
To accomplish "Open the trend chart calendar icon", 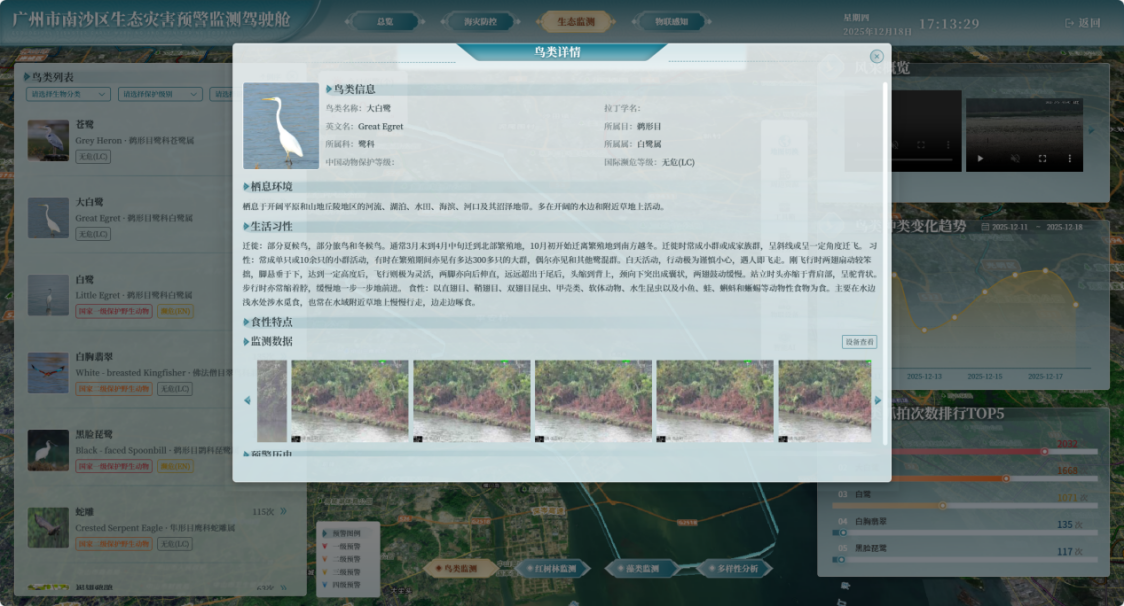I will 985,227.
